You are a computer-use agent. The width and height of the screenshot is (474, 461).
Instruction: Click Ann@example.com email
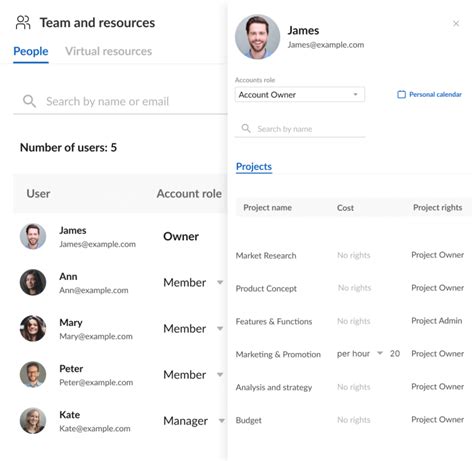tap(94, 290)
